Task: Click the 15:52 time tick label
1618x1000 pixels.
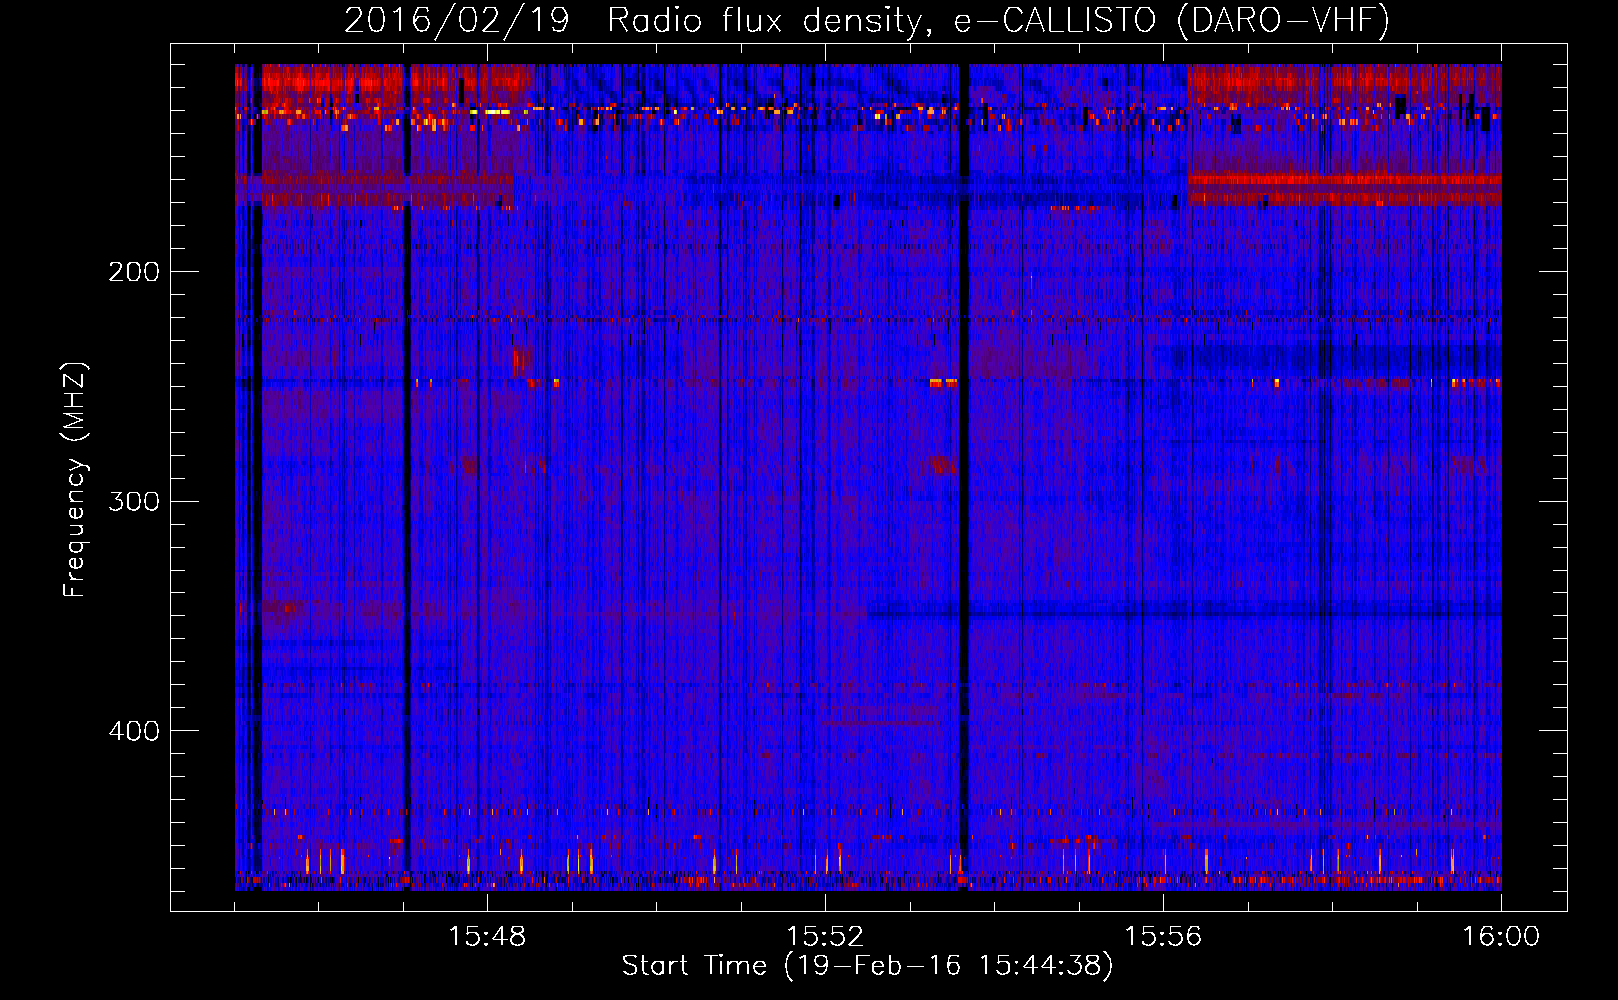Action: [825, 937]
